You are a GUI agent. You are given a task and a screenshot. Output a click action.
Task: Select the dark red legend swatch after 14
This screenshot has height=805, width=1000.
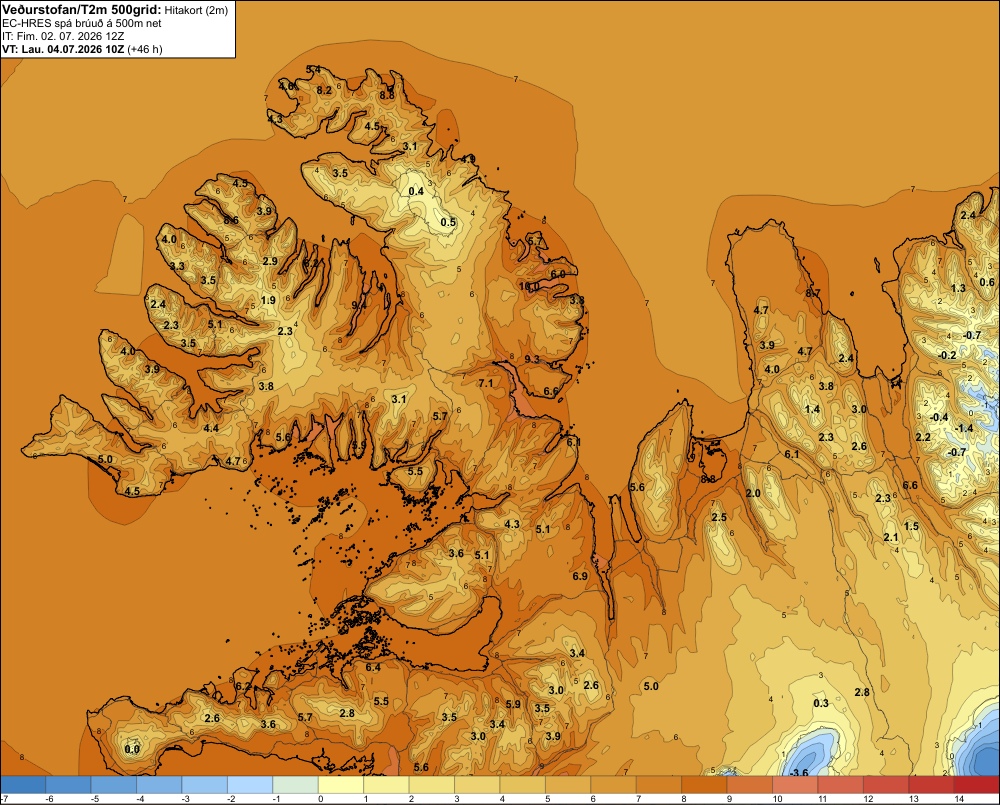point(976,785)
